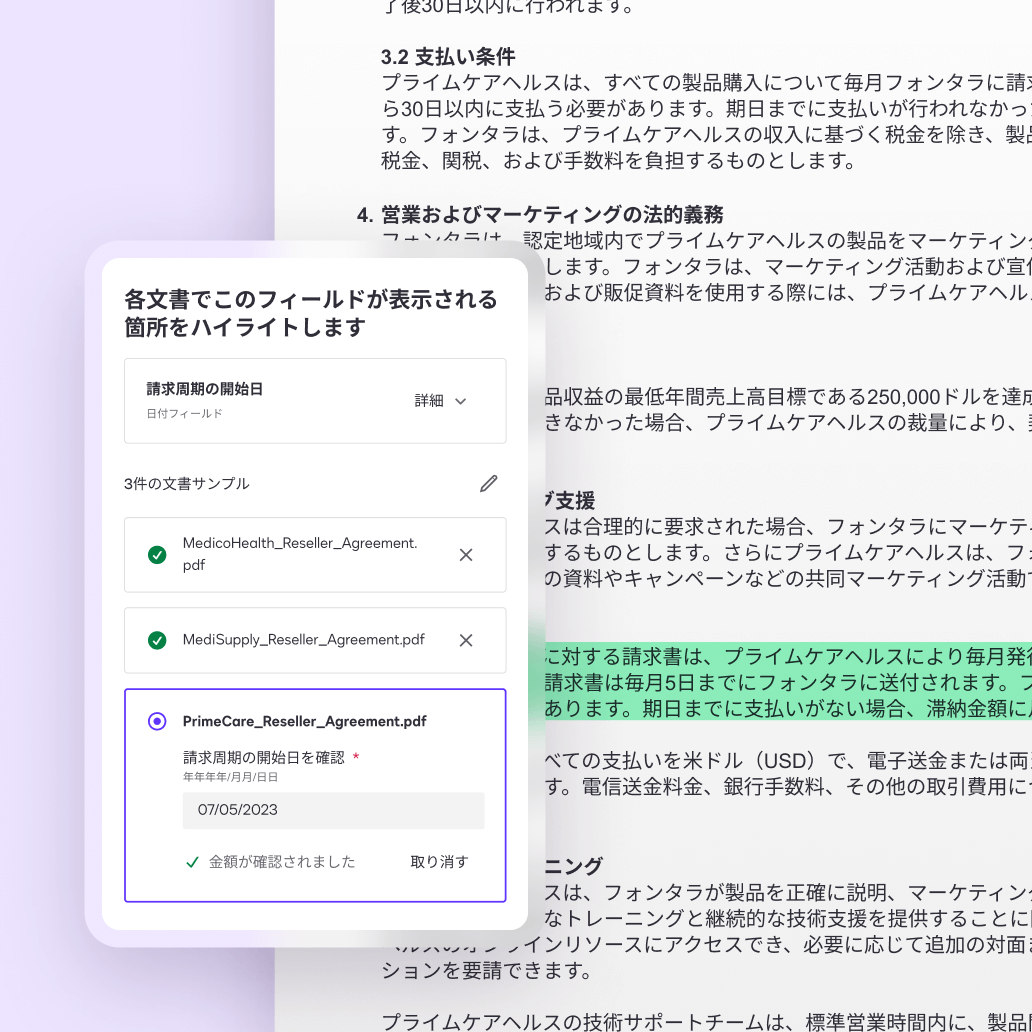This screenshot has height=1032, width=1032.
Task: Click the calendar date field icon area showing 07/05/2023
Action: coord(333,810)
